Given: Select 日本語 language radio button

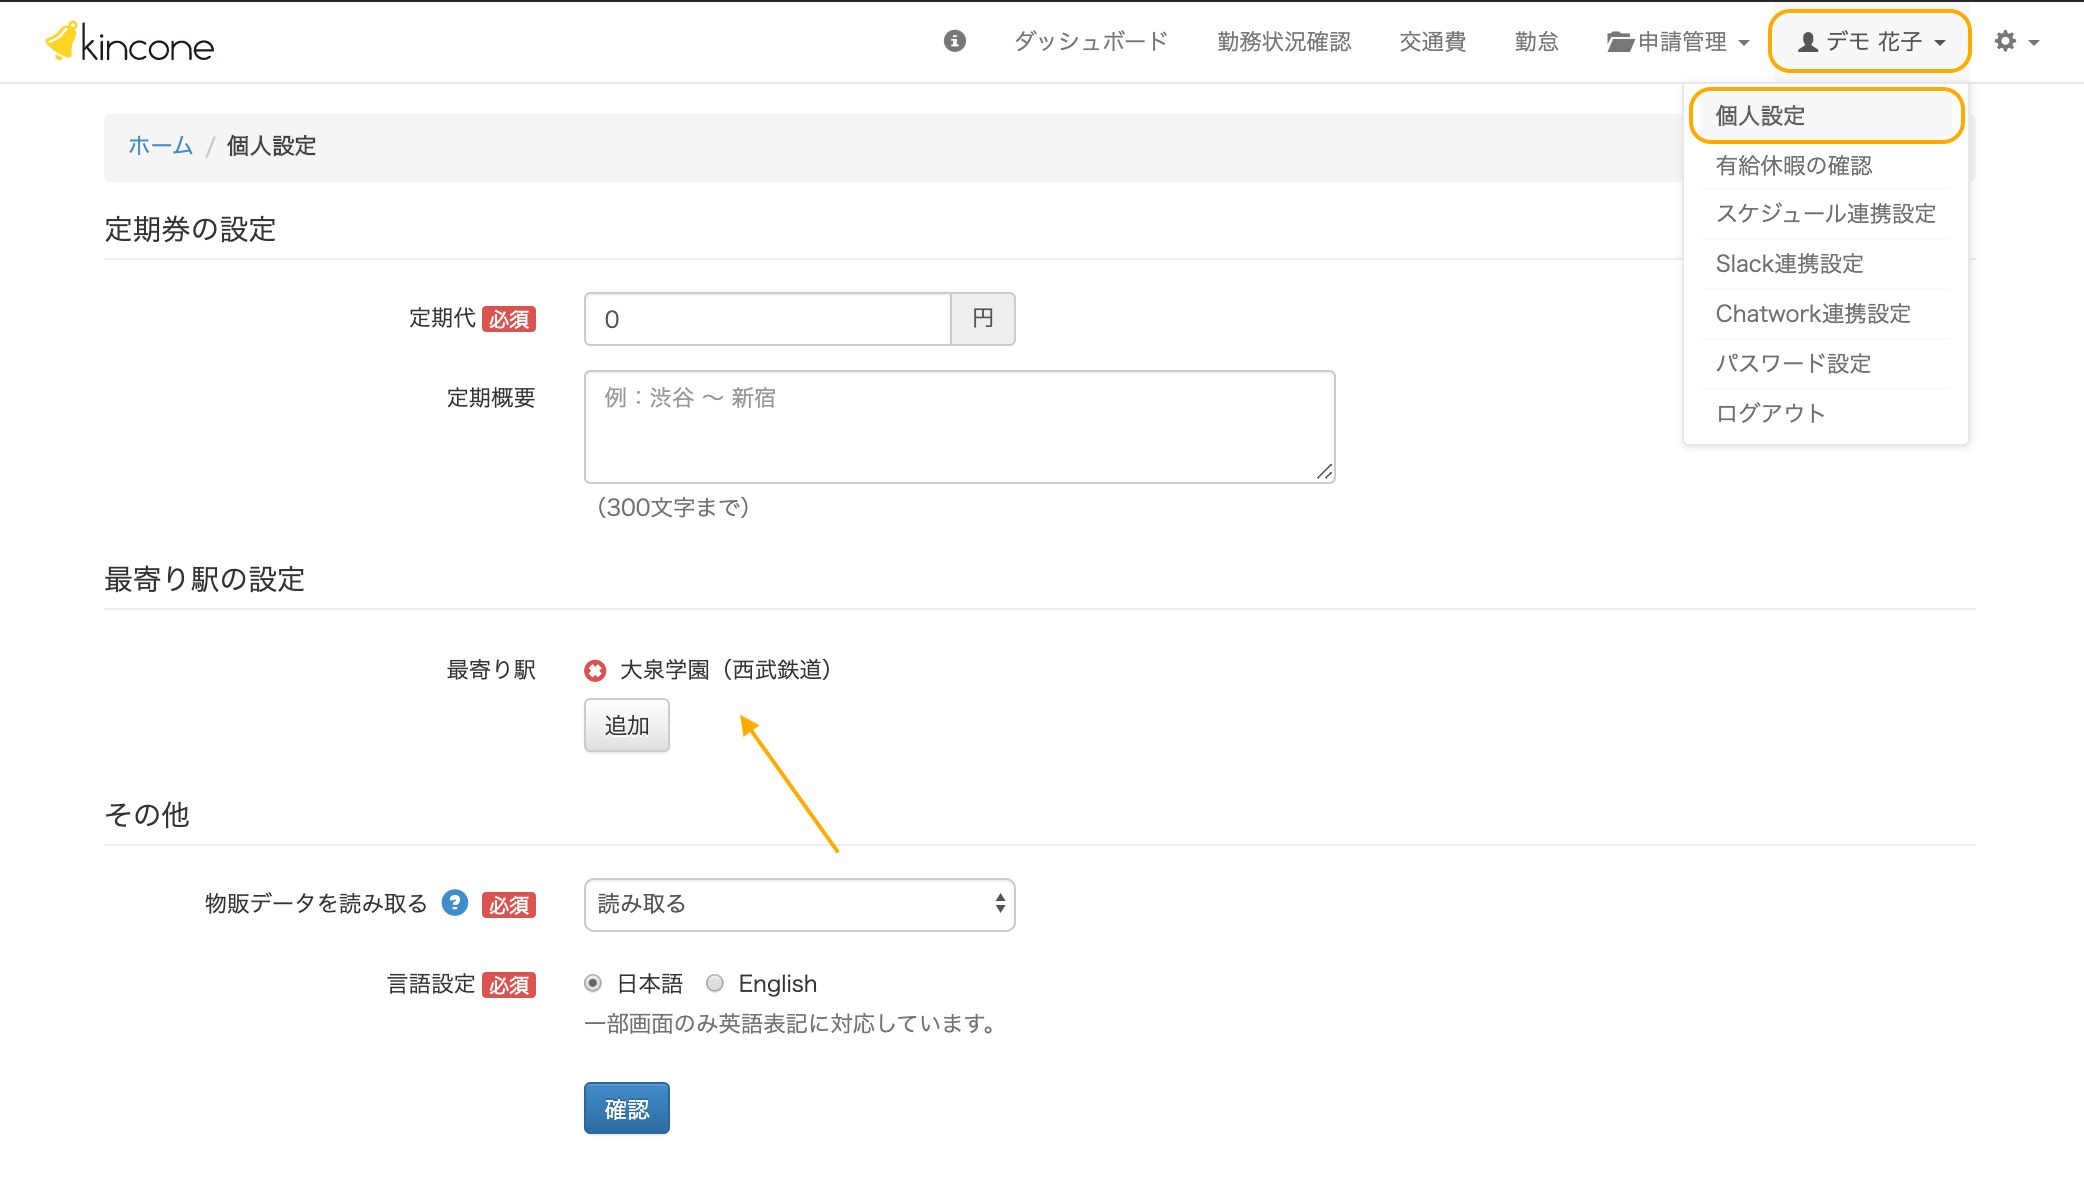Looking at the screenshot, I should [x=593, y=984].
